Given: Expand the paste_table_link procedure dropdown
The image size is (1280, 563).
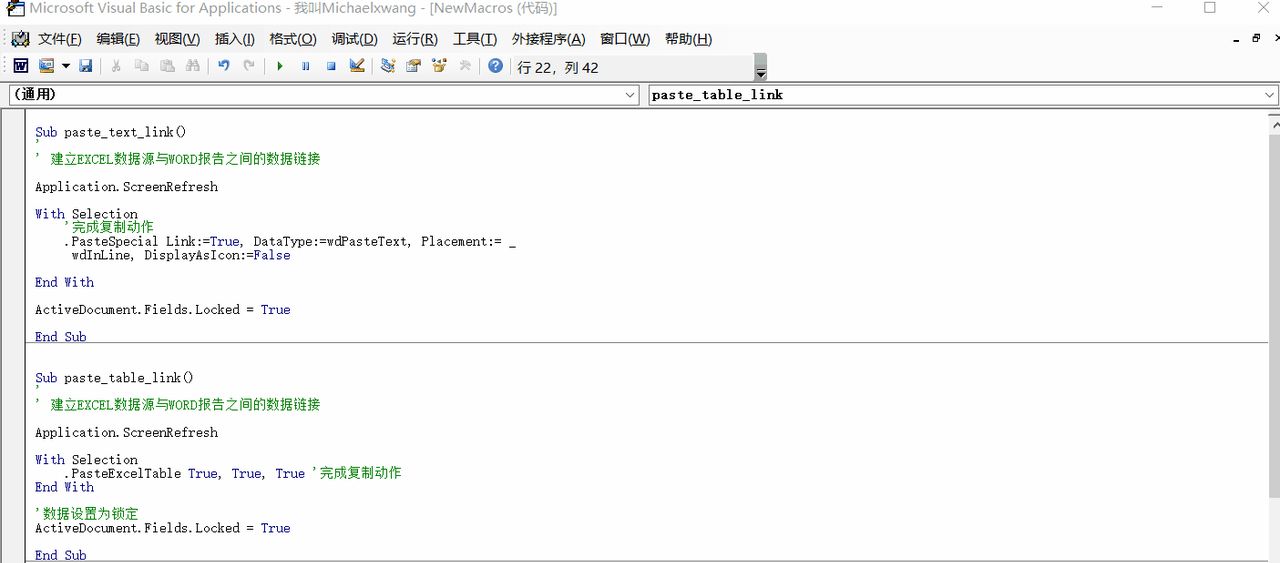Looking at the screenshot, I should tap(1270, 94).
